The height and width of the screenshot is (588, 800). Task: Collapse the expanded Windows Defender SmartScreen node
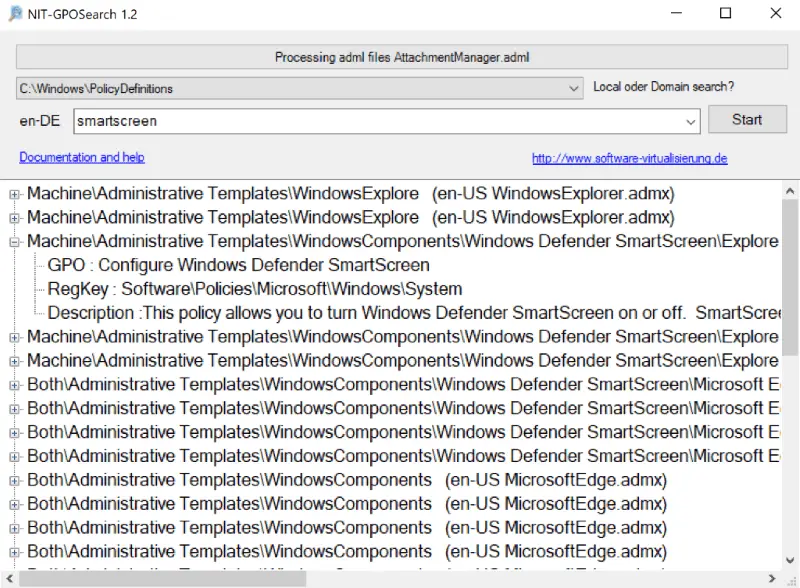(14, 242)
